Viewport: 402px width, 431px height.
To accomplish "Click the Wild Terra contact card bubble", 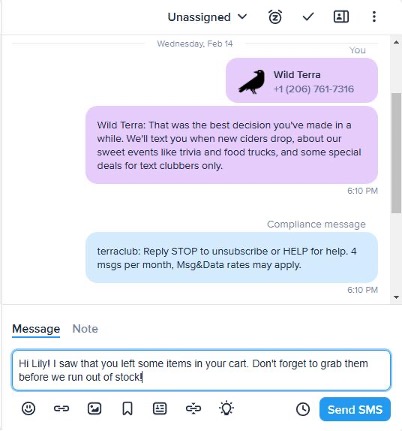I will coord(302,81).
